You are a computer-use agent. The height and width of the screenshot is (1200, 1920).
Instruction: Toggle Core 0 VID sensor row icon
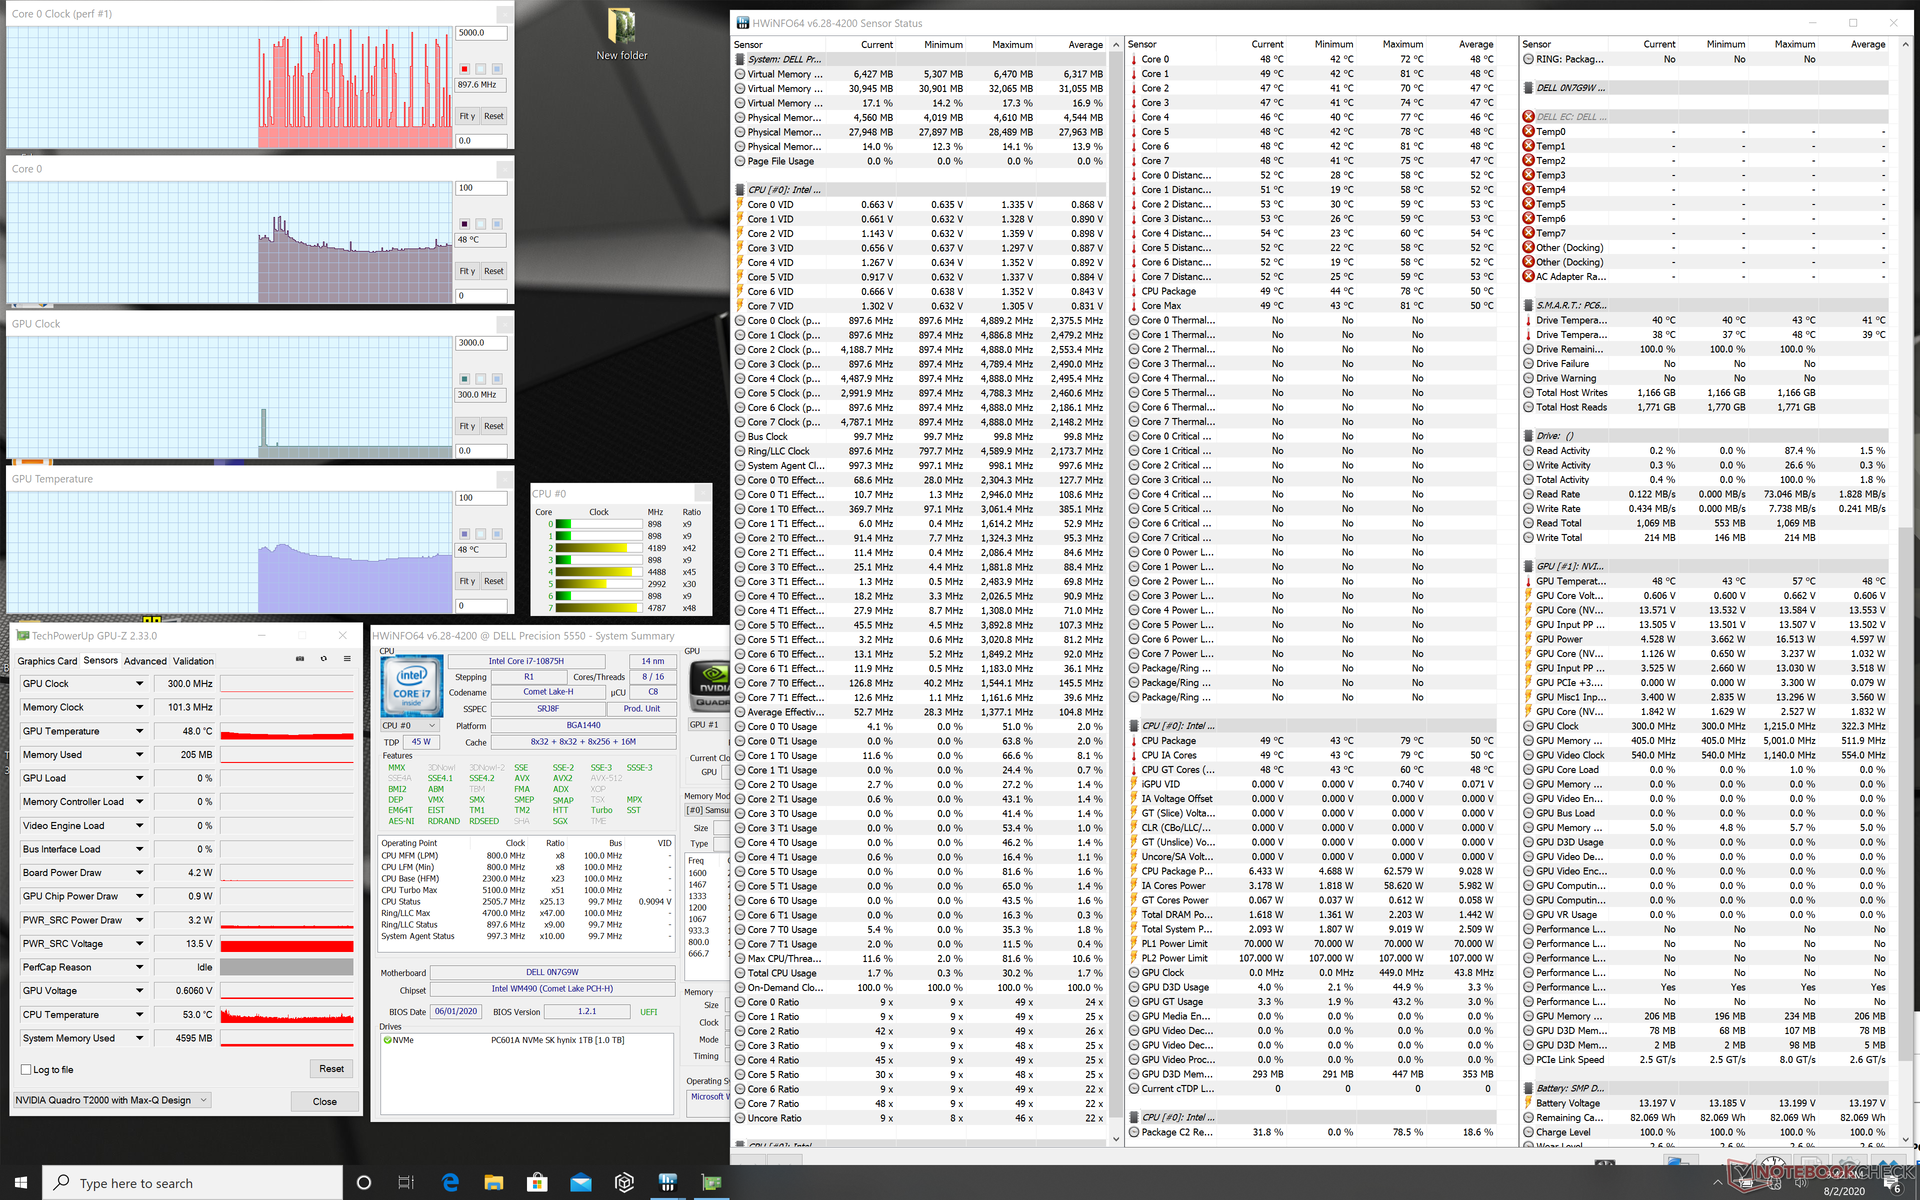tap(740, 205)
